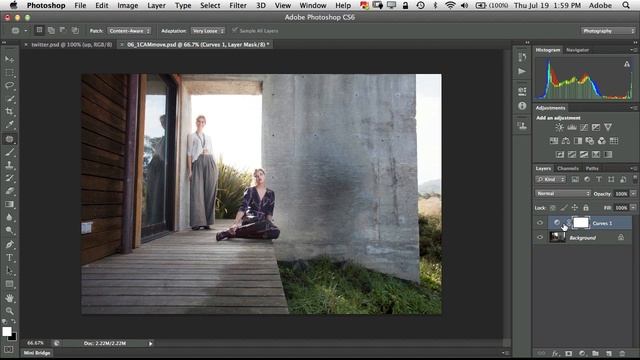Toggle lock transparent pixels

point(553,208)
